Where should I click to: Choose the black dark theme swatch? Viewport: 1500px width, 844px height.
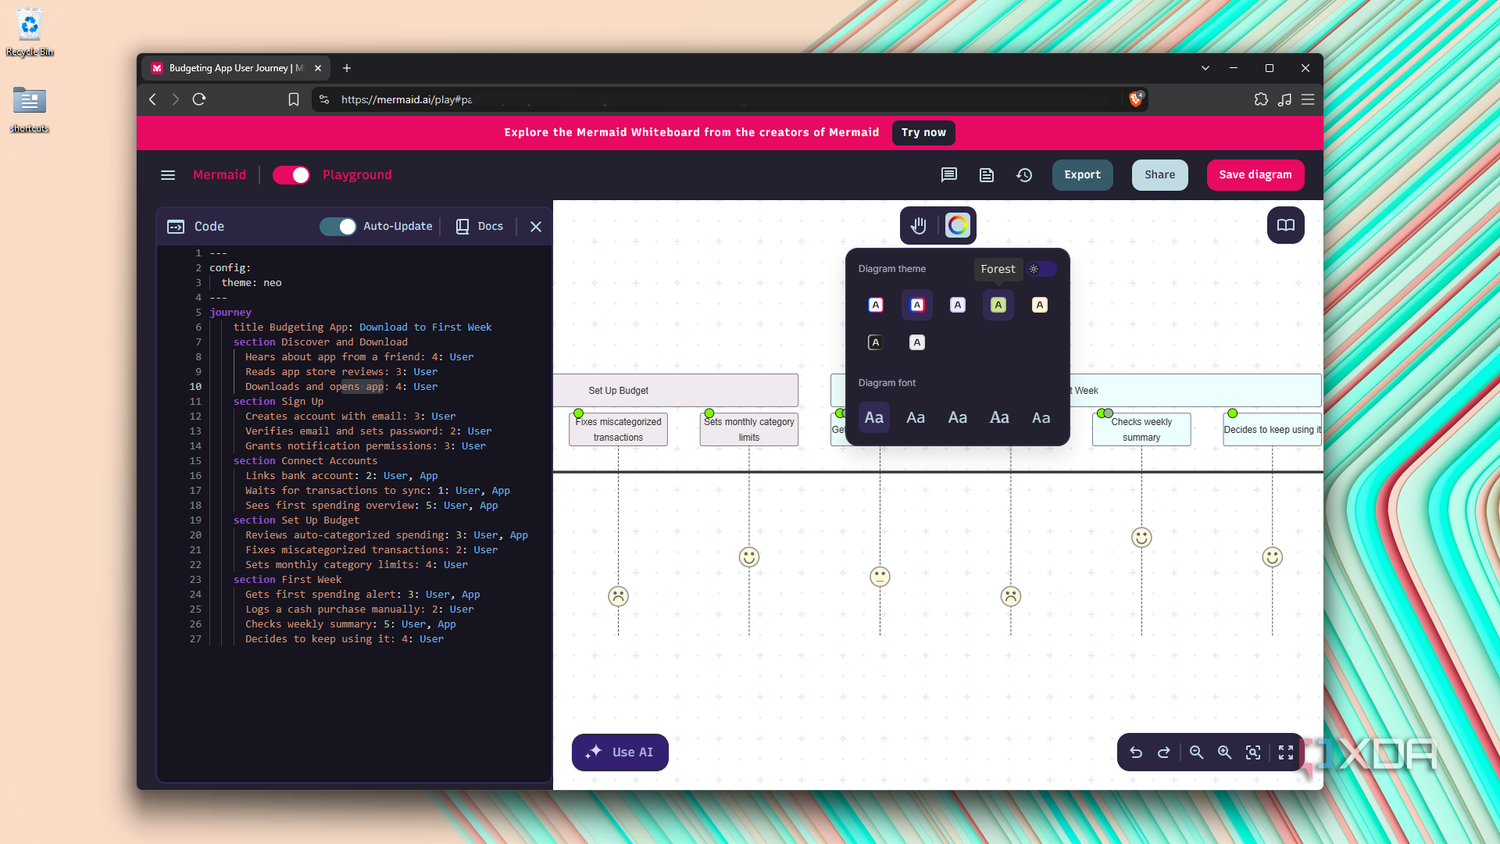pos(875,342)
